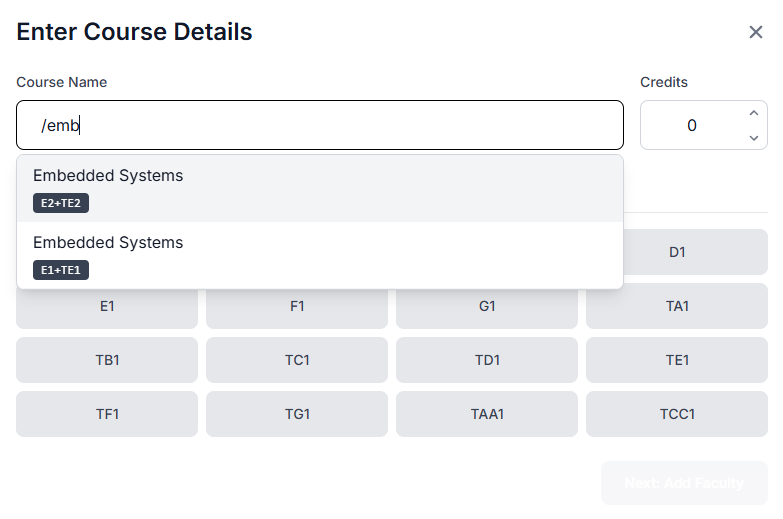Toggle the E1 slot
This screenshot has height=519, width=783.
107,306
